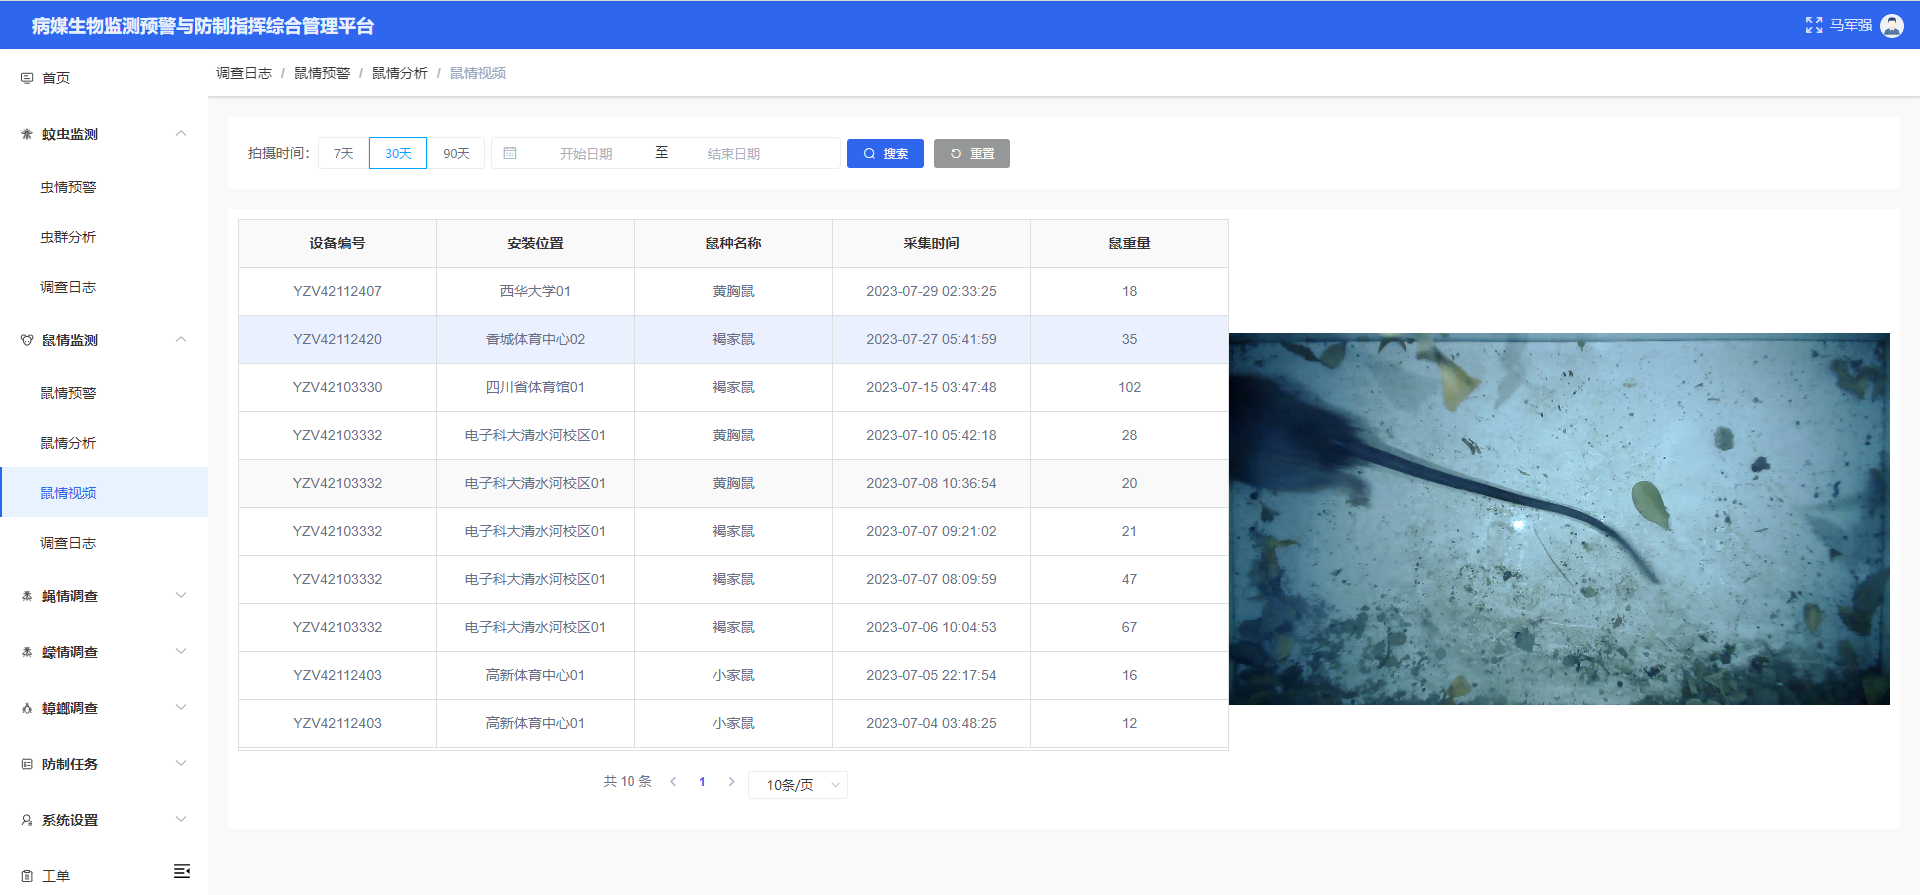Click the 设备编号 column header

tap(337, 243)
